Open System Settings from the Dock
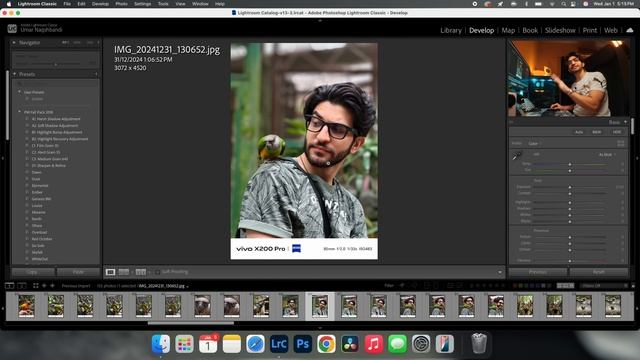The image size is (640, 360). [421, 344]
